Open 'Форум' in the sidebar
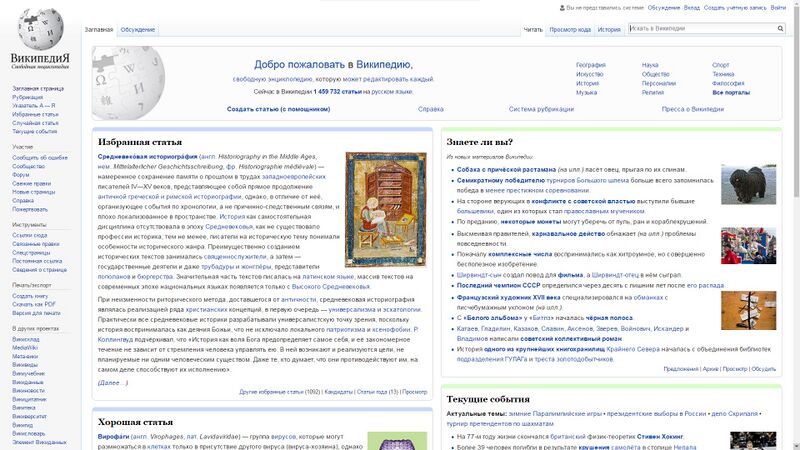Screen dimensions: 800x450 20,175
